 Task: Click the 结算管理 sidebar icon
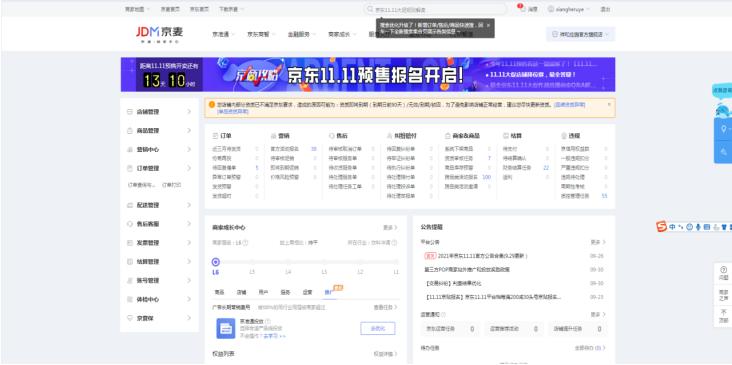(130, 261)
